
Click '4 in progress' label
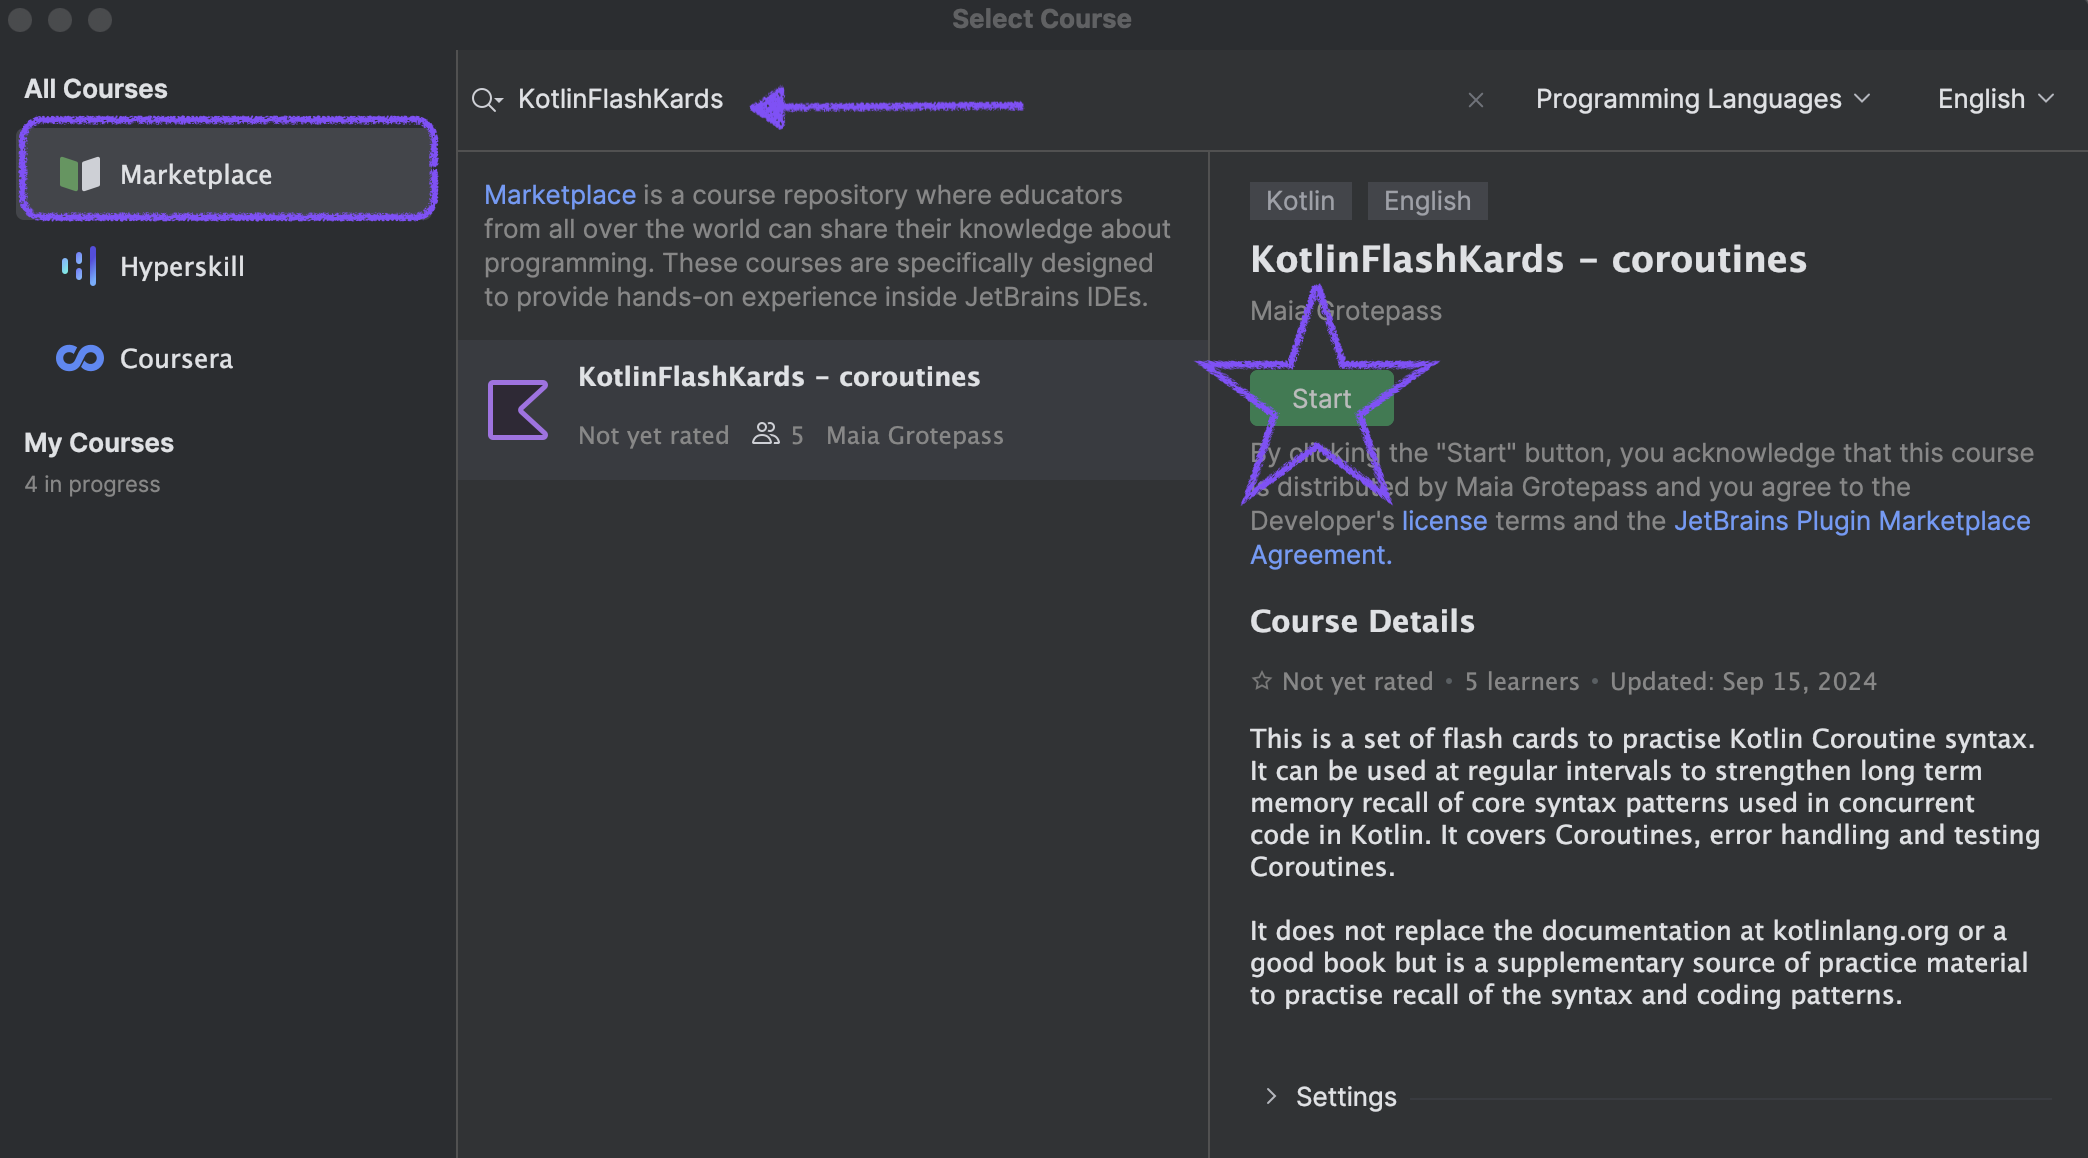point(92,484)
